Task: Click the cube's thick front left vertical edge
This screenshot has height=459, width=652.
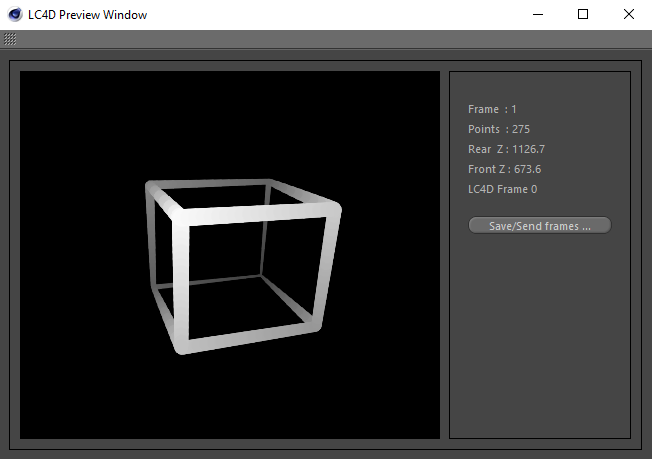Action: pos(182,280)
